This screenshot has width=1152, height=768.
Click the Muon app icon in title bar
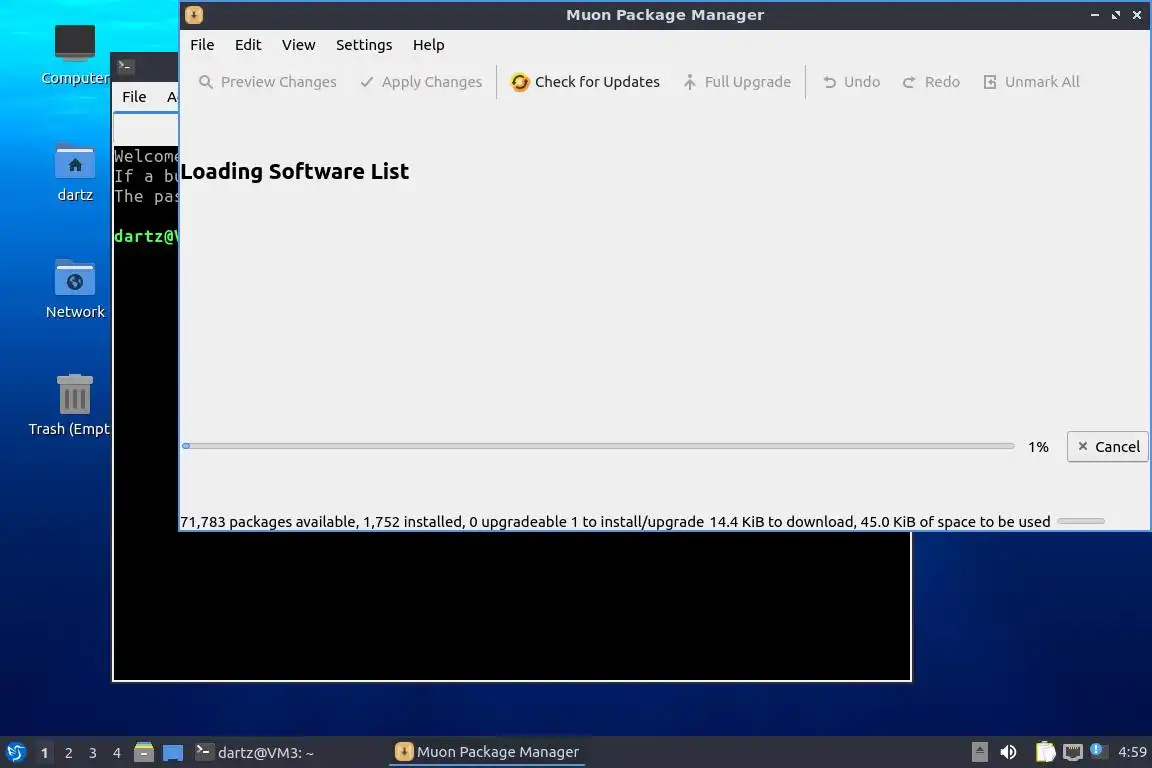coord(194,15)
